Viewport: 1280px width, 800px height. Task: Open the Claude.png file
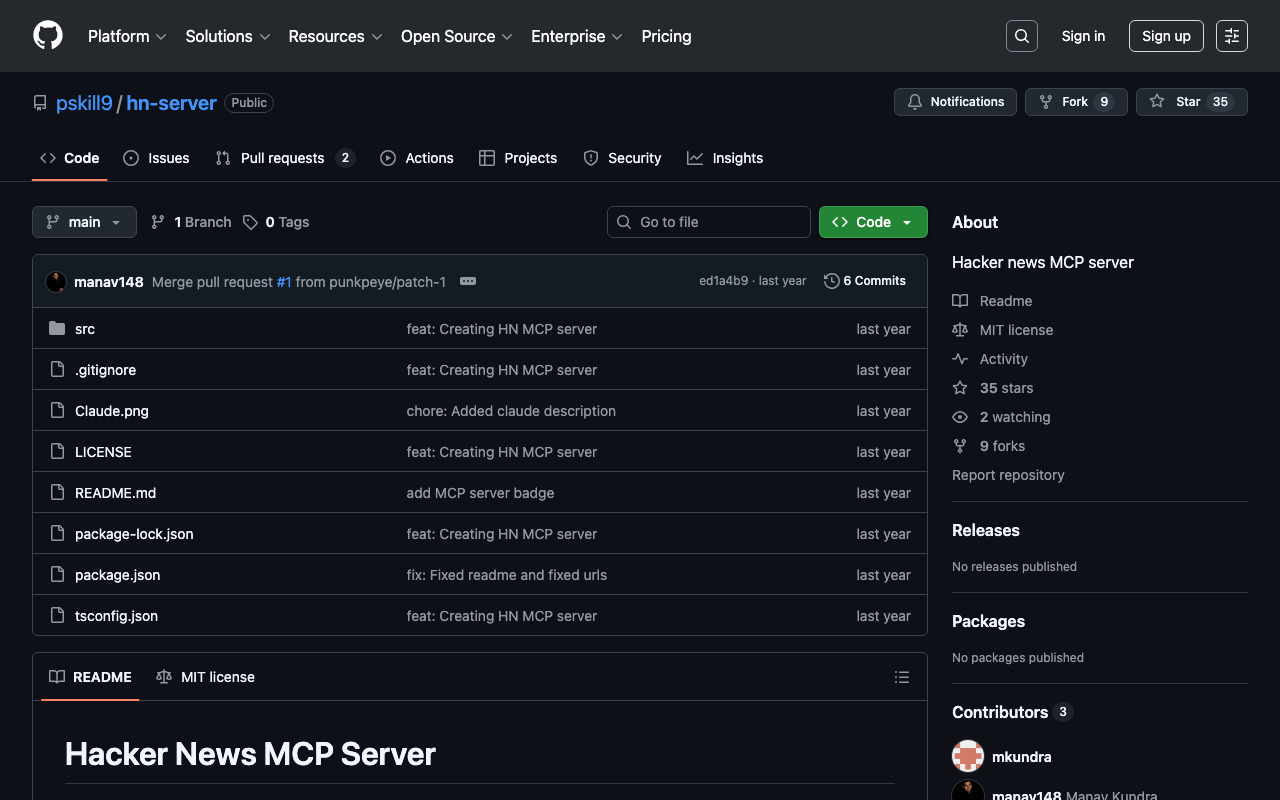[112, 411]
